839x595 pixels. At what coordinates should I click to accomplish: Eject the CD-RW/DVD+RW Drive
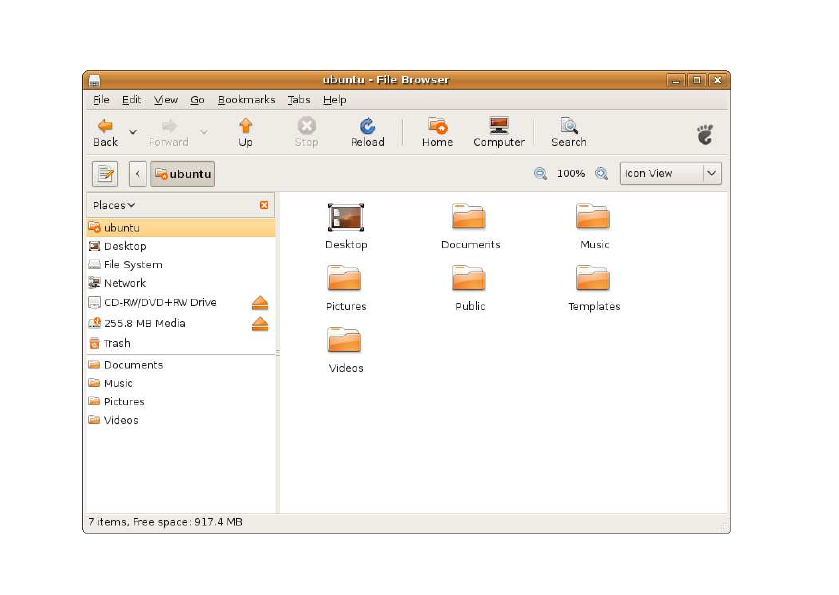pyautogui.click(x=260, y=303)
